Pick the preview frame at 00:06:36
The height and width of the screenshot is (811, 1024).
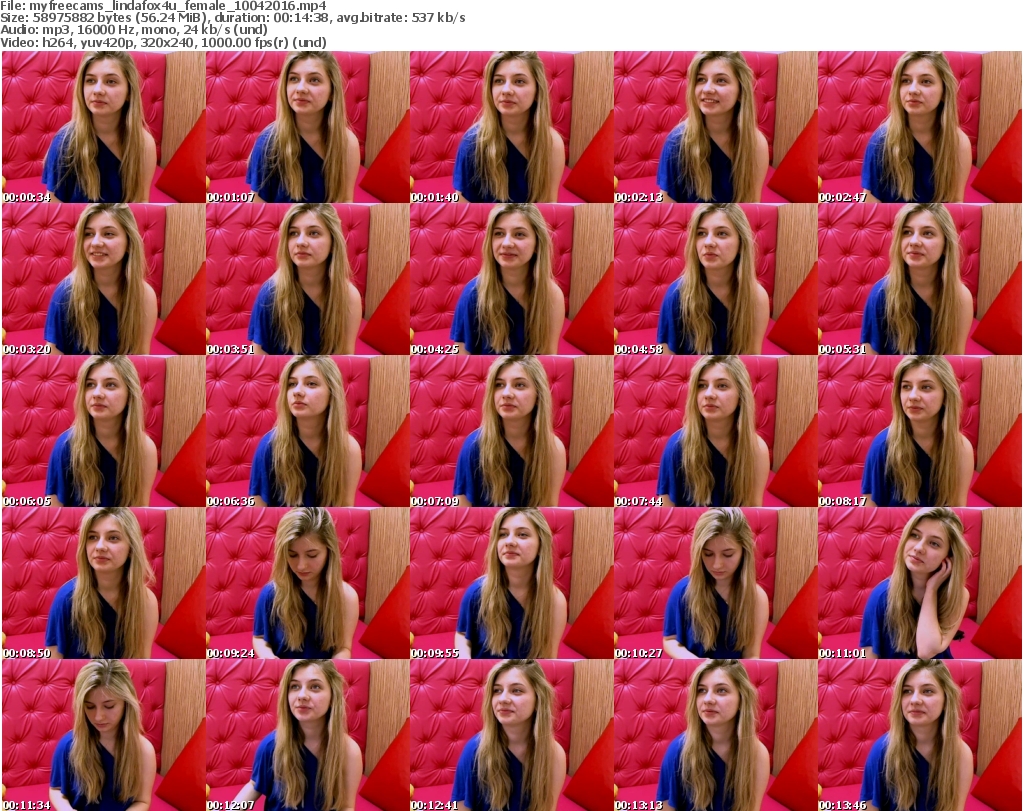coord(308,431)
